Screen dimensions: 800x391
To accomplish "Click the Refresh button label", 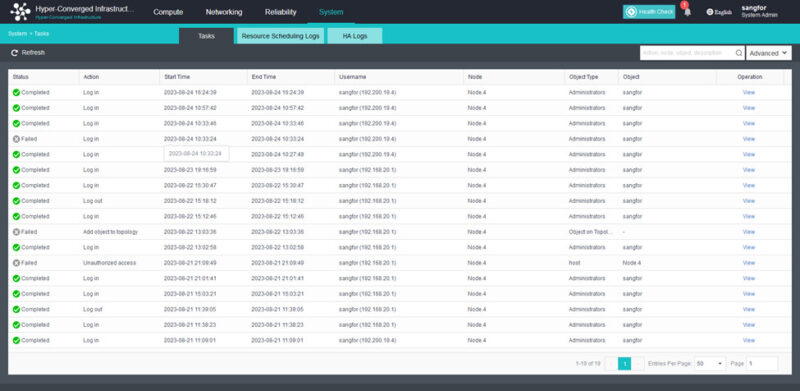I will pos(33,53).
